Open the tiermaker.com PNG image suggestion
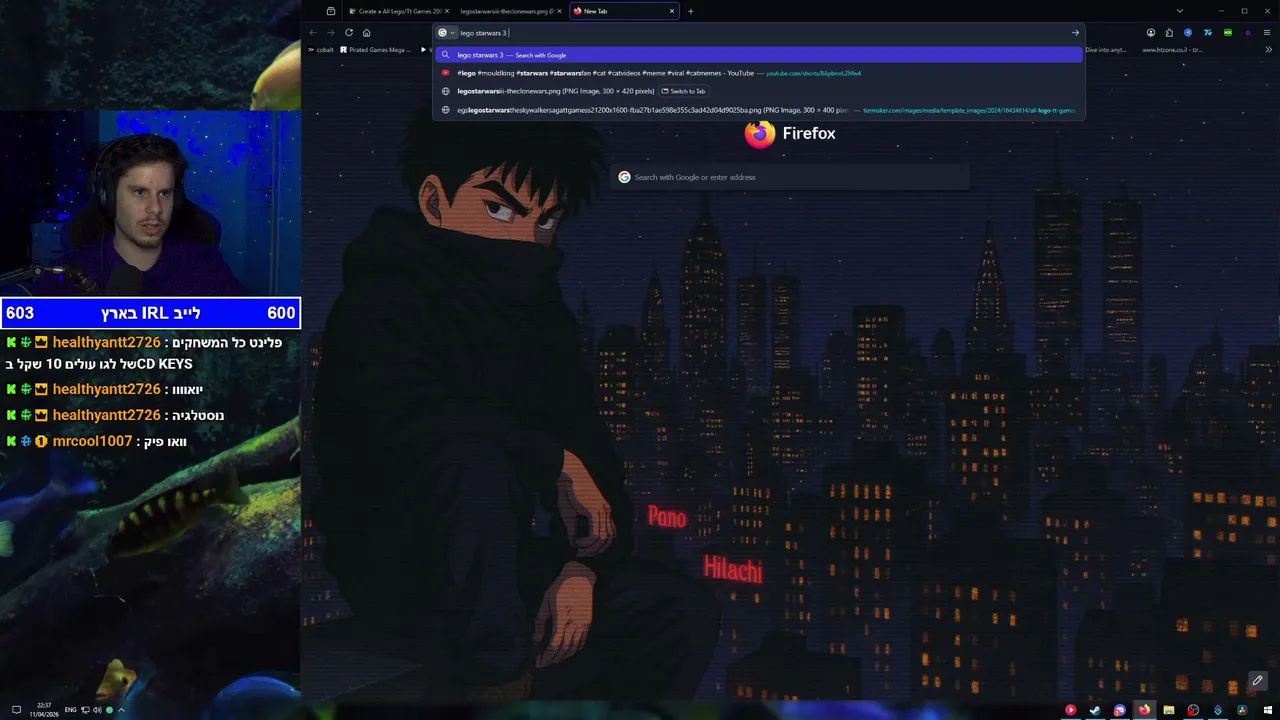This screenshot has height=720, width=1280. [759, 110]
